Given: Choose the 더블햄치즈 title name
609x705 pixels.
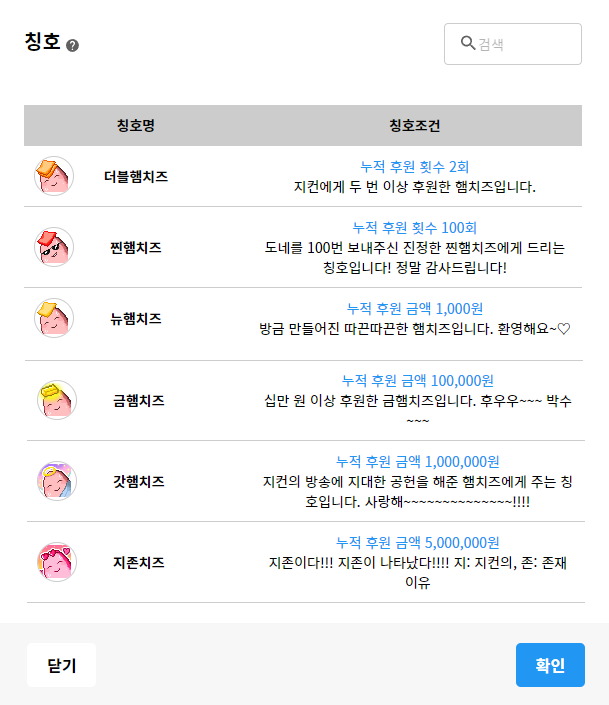Looking at the screenshot, I should point(136,176).
